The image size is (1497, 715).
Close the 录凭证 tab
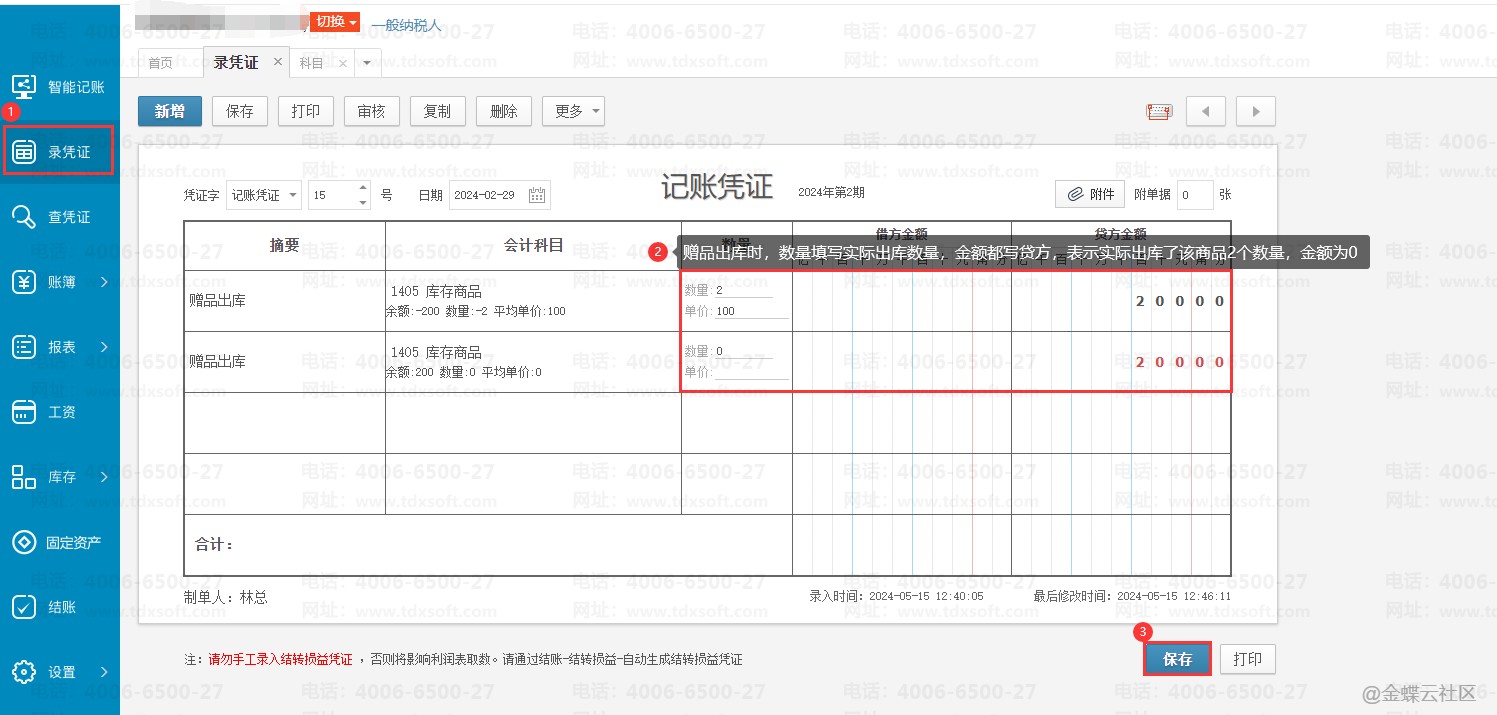[x=278, y=62]
